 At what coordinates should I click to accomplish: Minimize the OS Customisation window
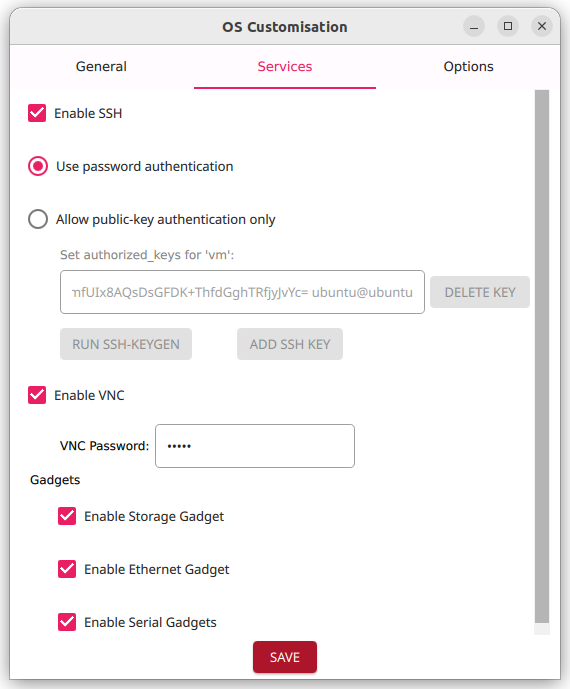[474, 27]
